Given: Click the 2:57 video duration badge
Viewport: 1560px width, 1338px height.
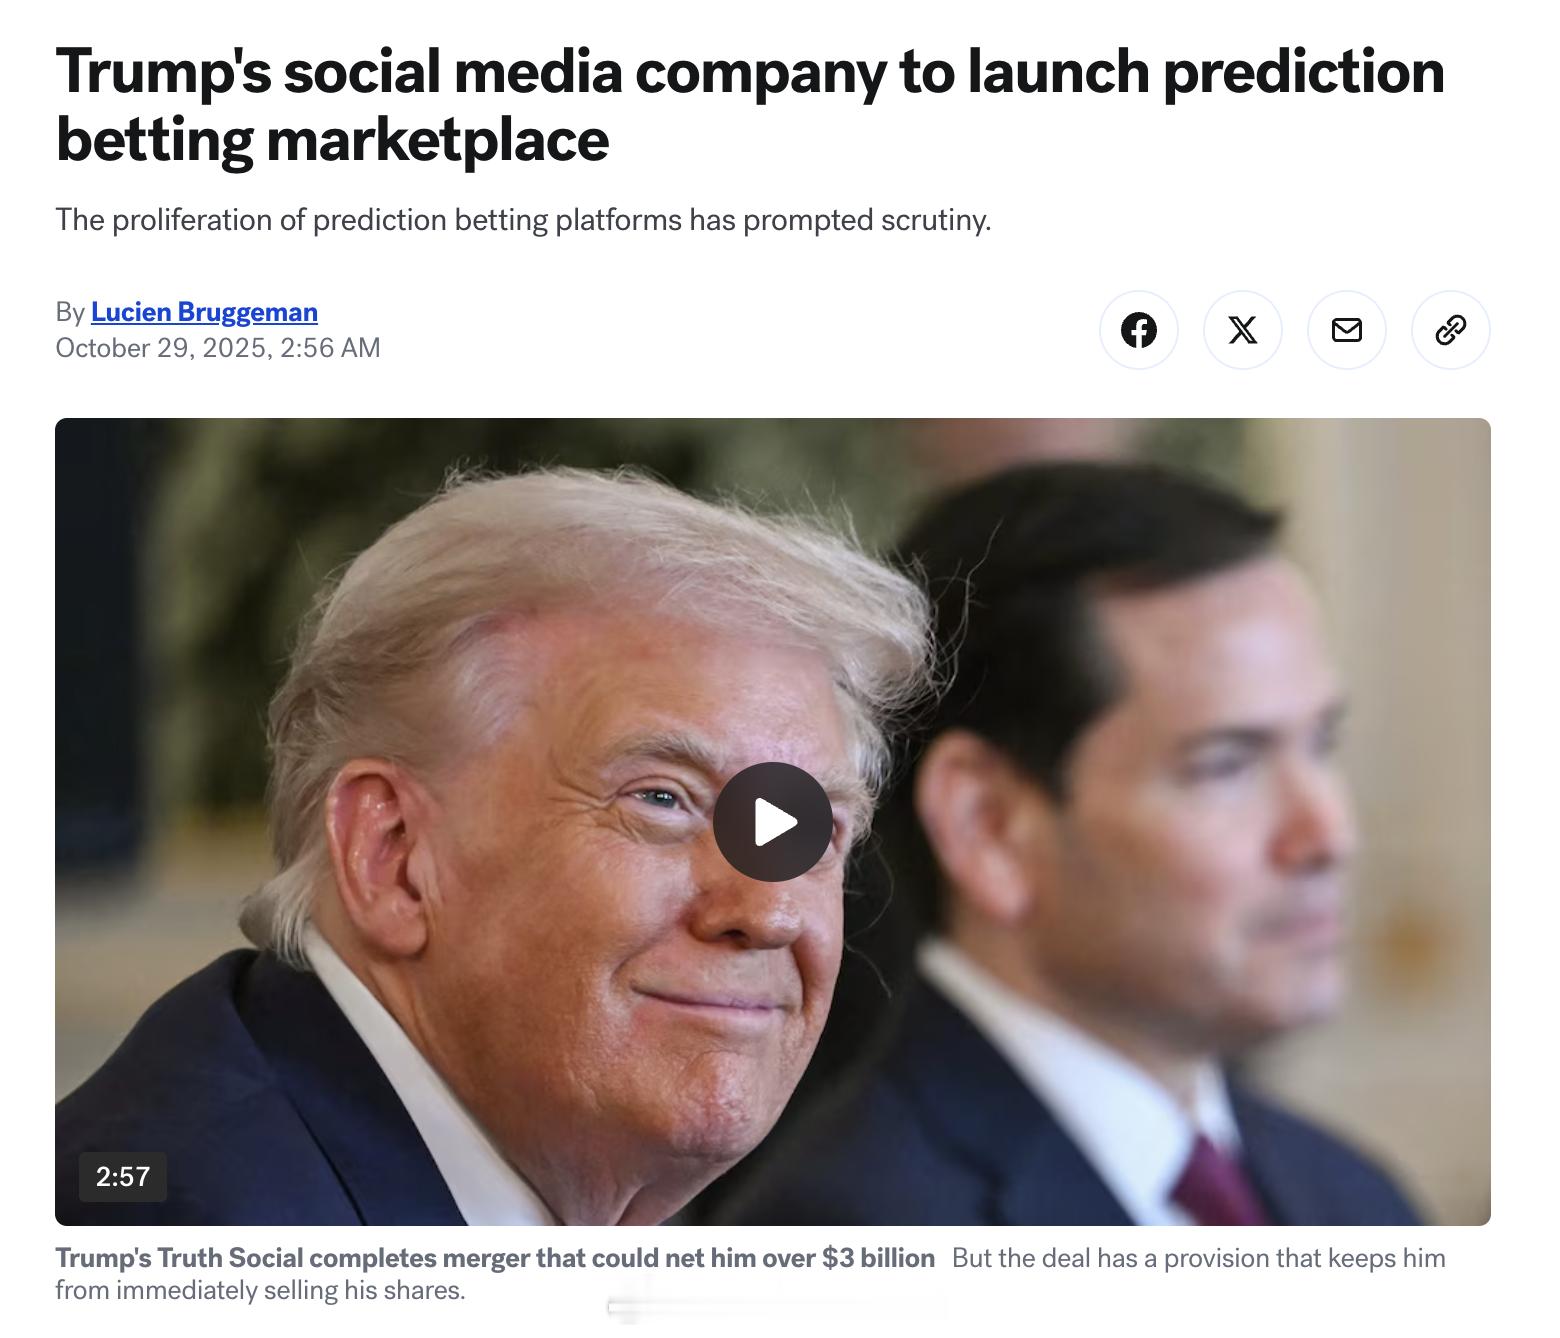Looking at the screenshot, I should point(122,1177).
